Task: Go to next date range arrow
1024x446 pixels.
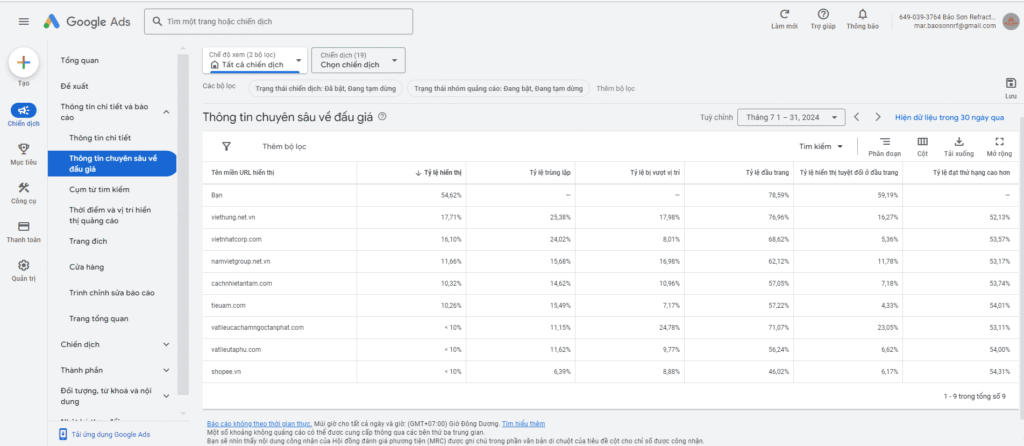Action: point(878,118)
